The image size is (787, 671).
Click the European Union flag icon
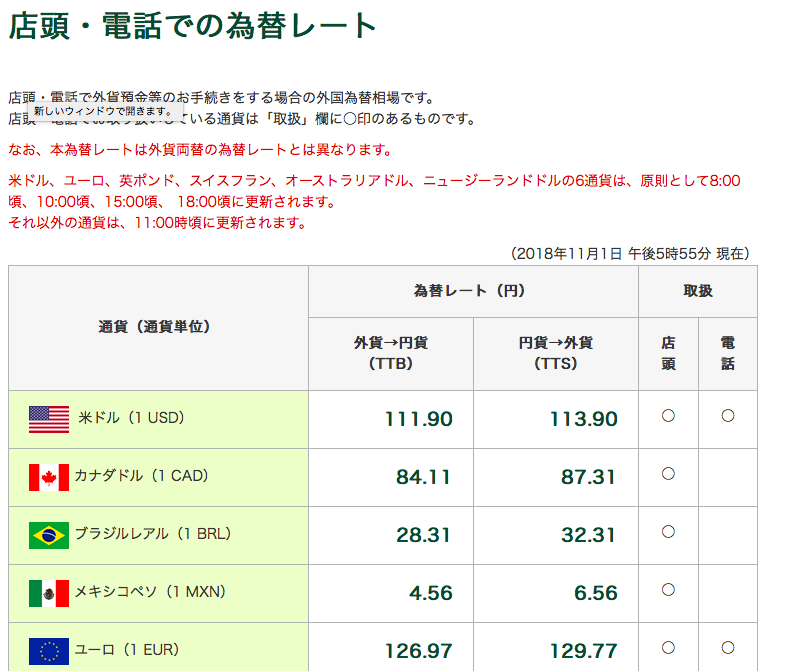[49, 651]
